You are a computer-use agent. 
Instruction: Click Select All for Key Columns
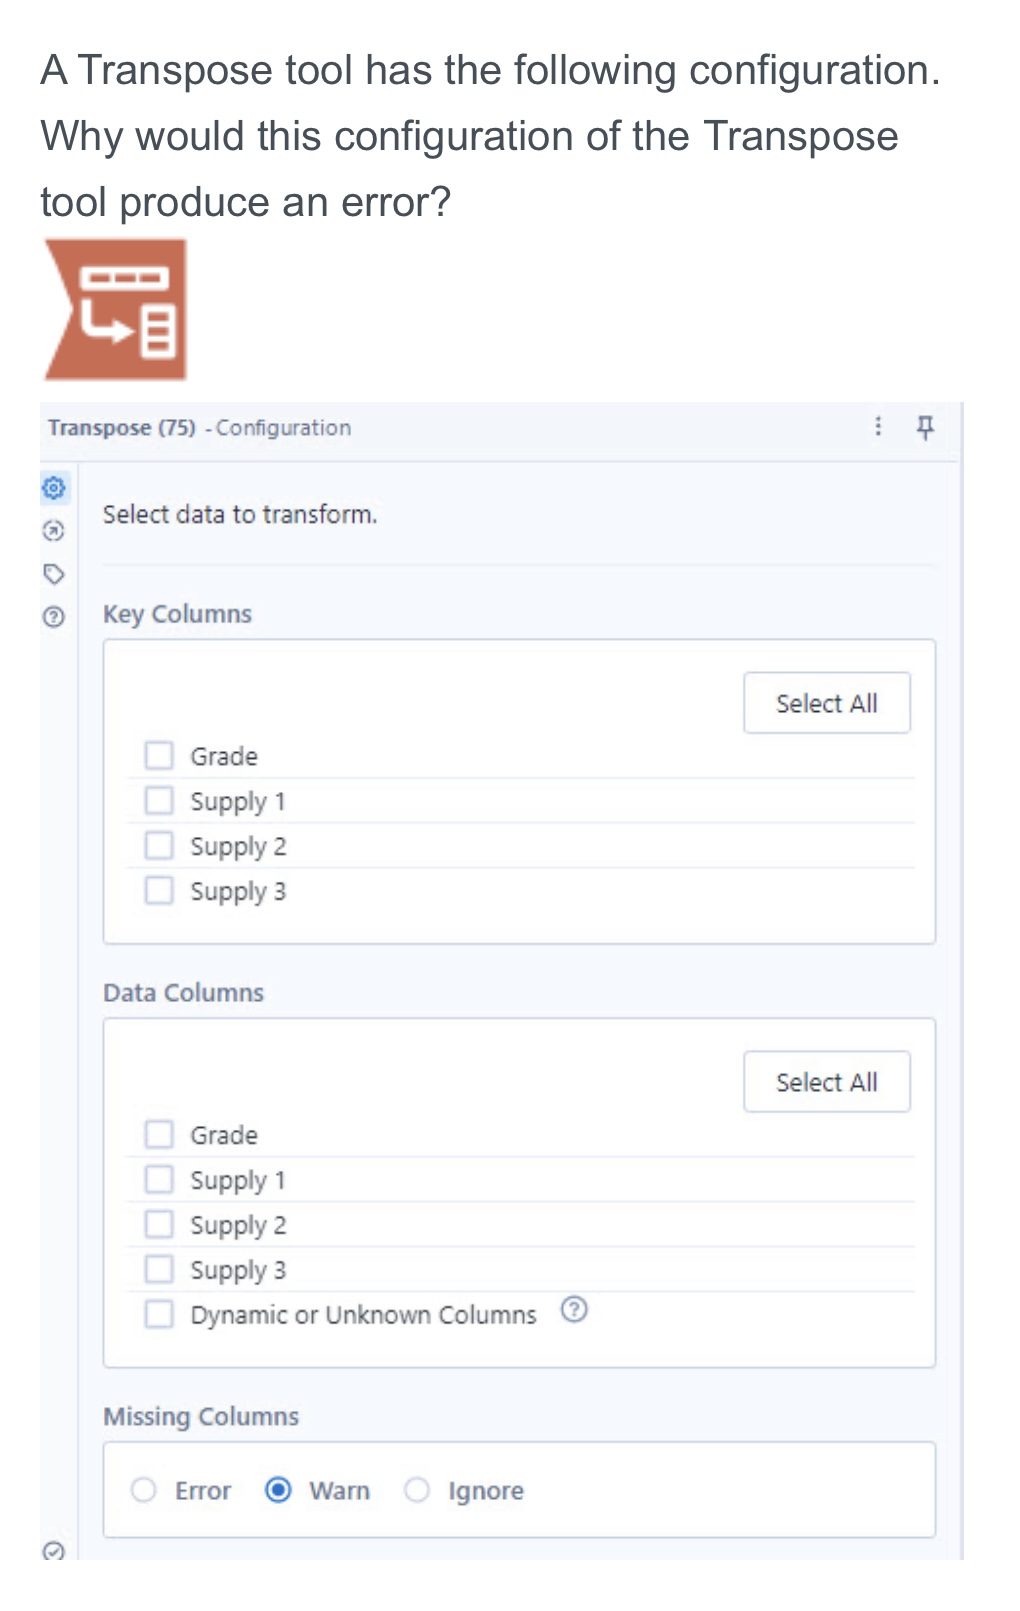[827, 702]
